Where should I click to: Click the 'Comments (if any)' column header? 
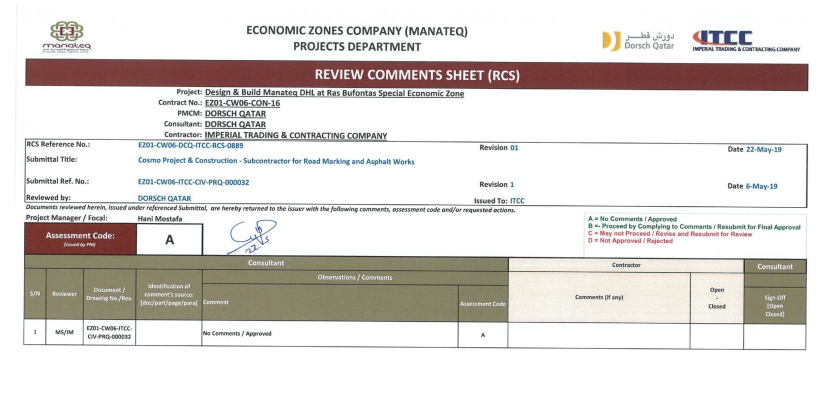[599, 297]
